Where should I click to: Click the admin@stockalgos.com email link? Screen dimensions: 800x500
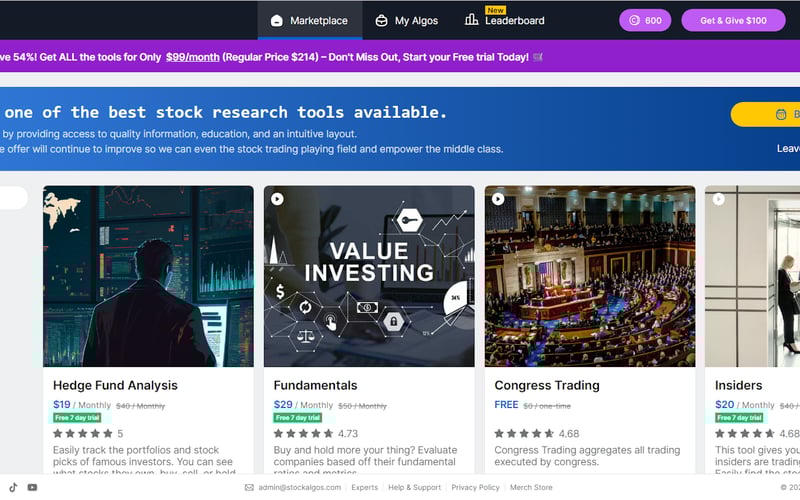point(299,487)
